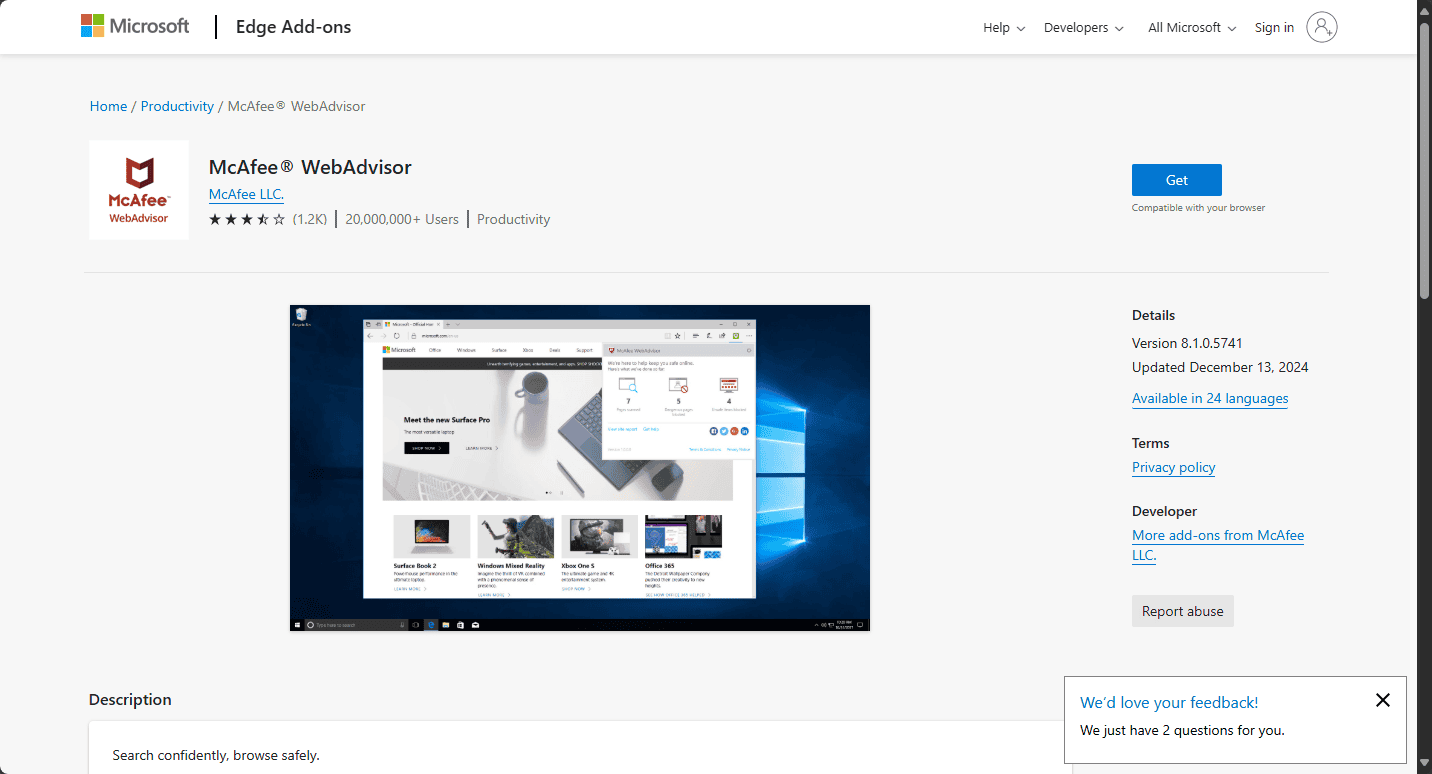Click Compatible with your browser text
Screen dimensions: 1432x774
[1198, 208]
